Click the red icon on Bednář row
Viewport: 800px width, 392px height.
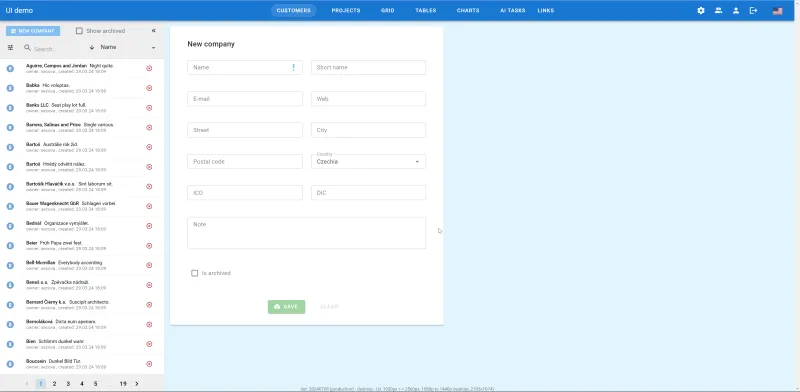tap(149, 226)
